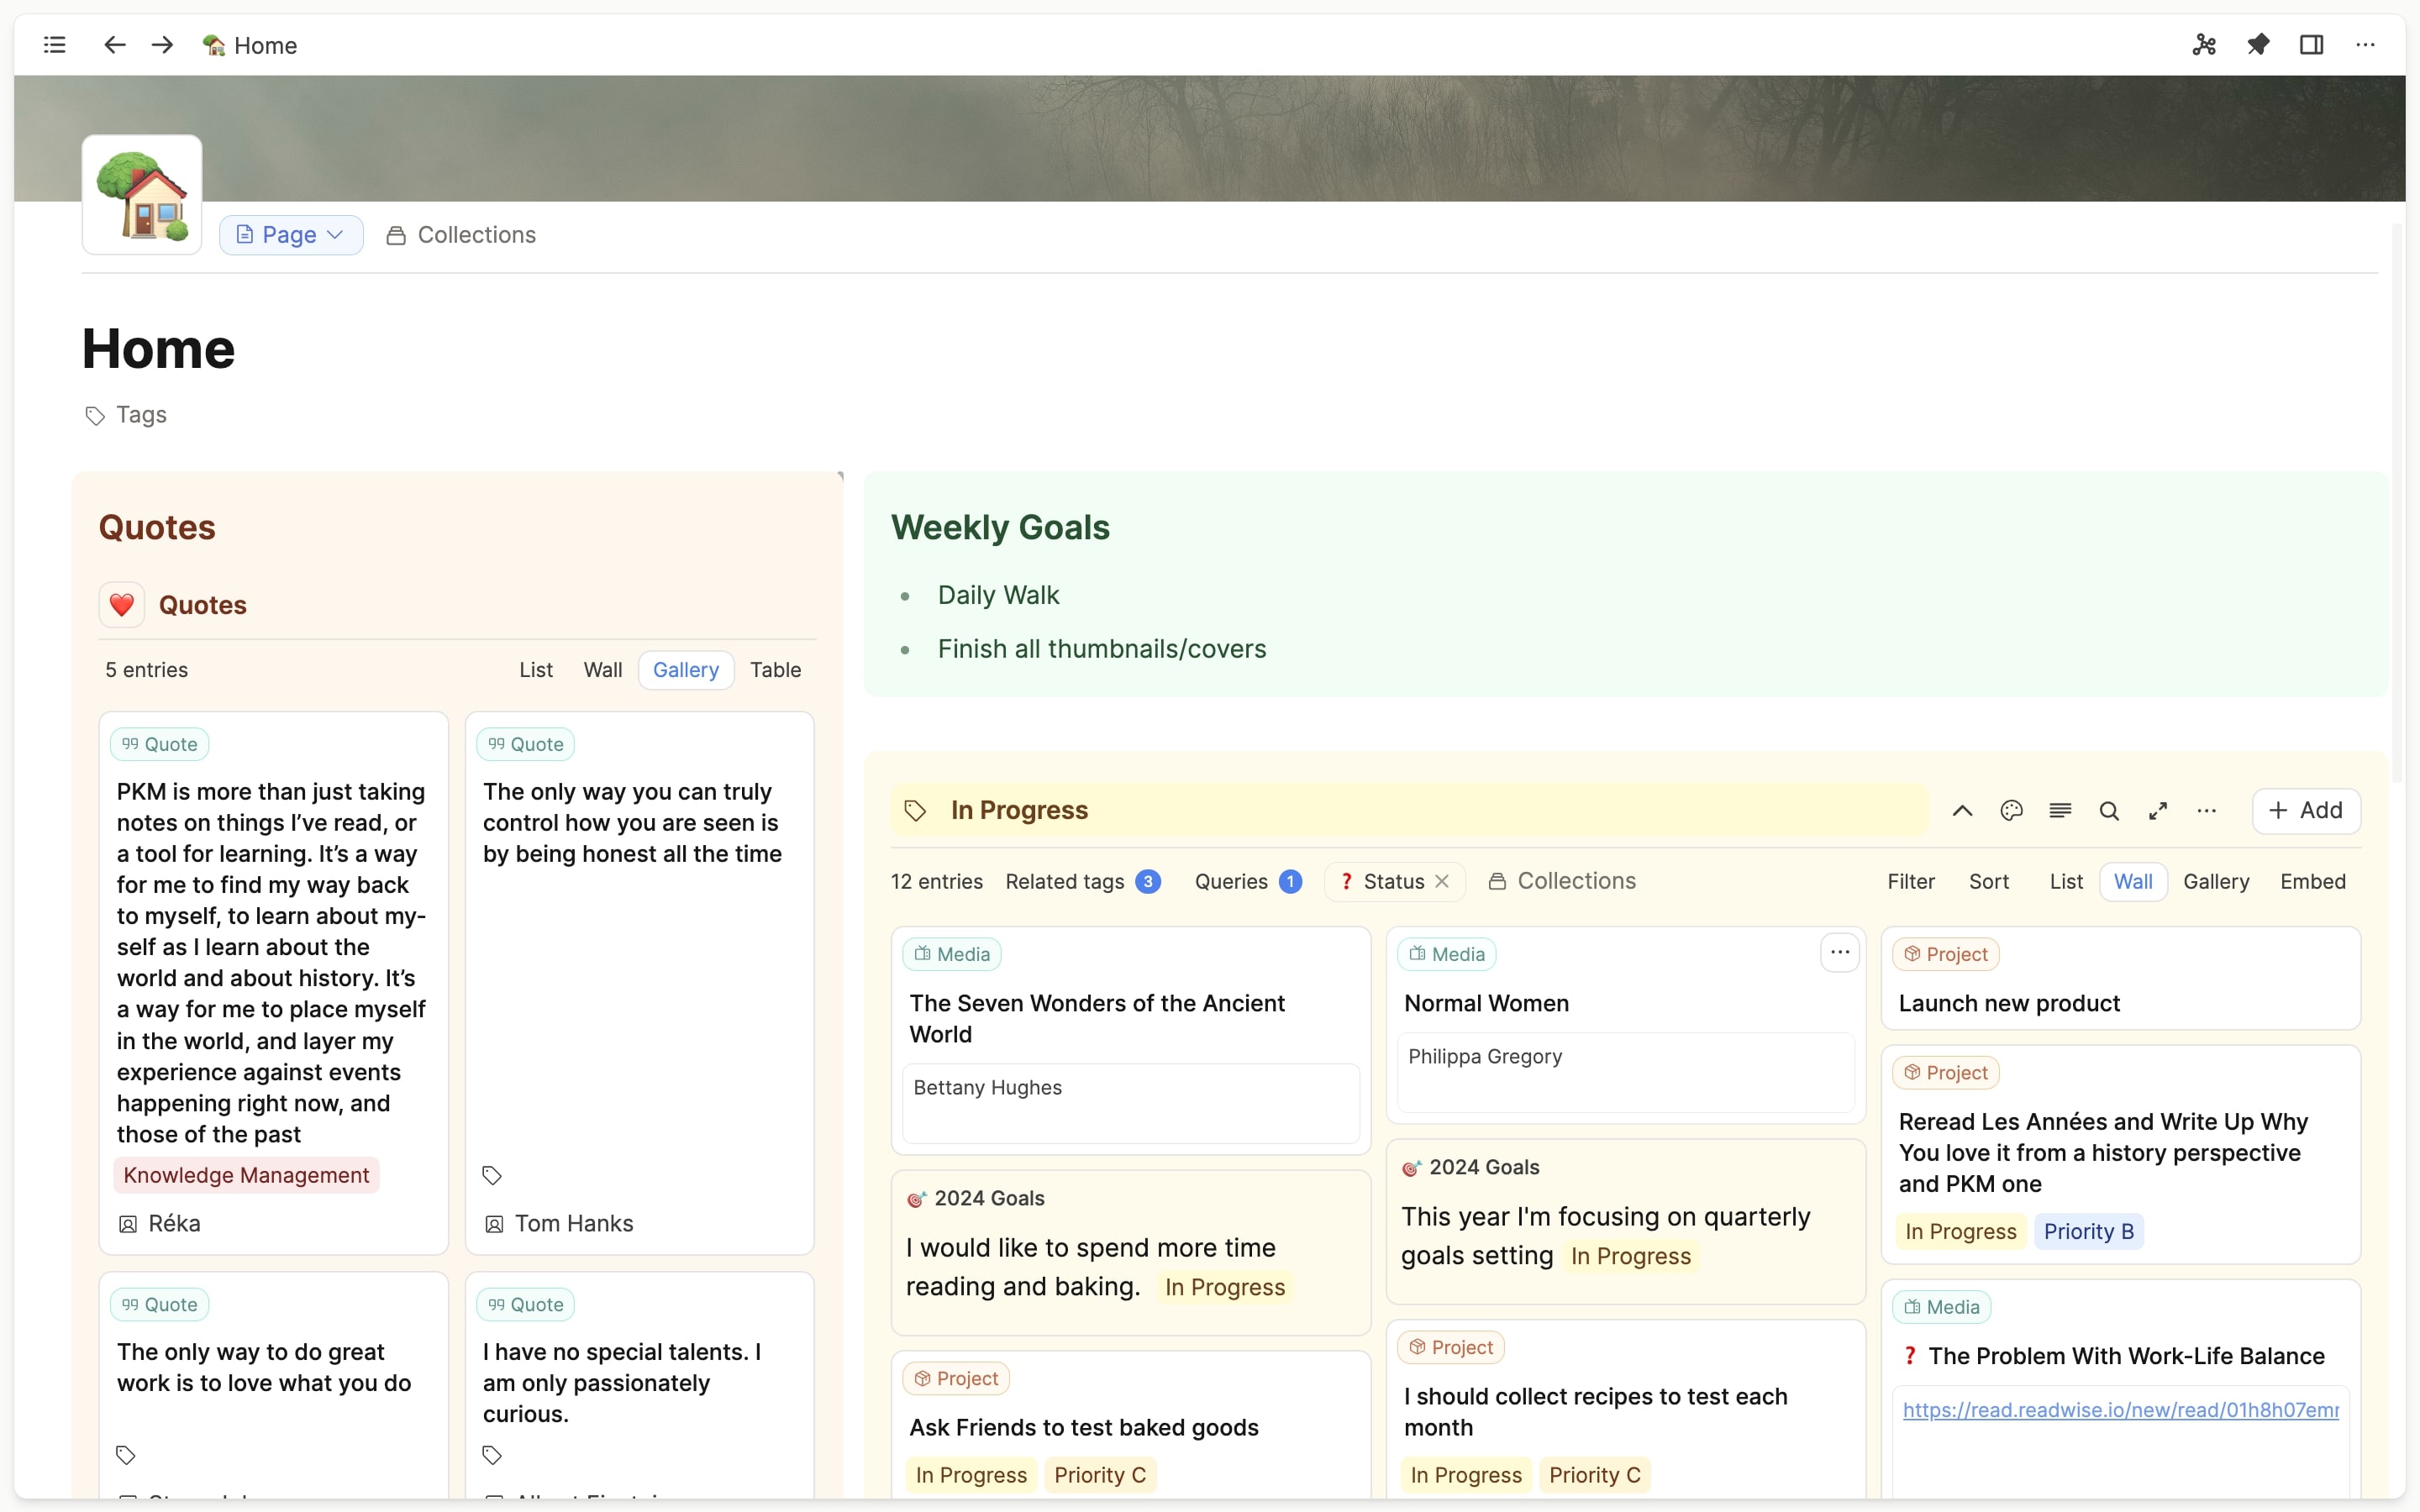Viewport: 2420px width, 1512px height.
Task: Click Finish all thumbnails/covers goal
Action: point(1102,649)
